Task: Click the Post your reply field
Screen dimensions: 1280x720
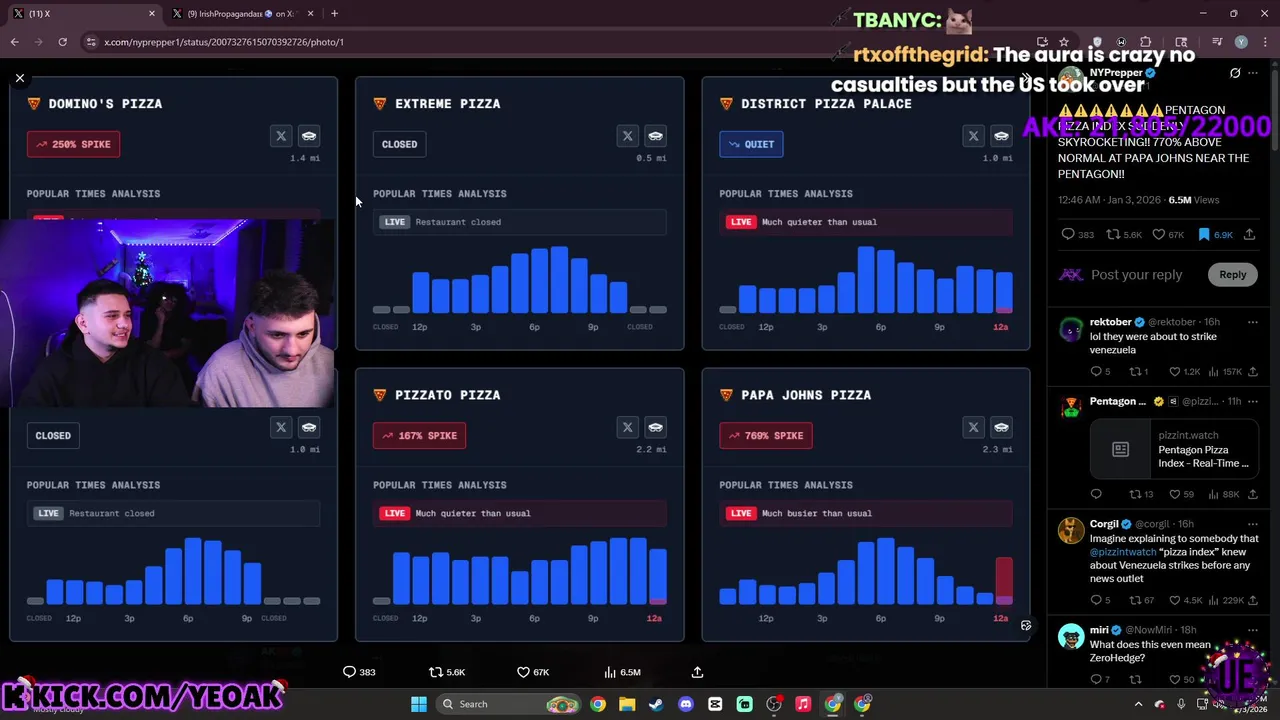Action: [x=1136, y=275]
